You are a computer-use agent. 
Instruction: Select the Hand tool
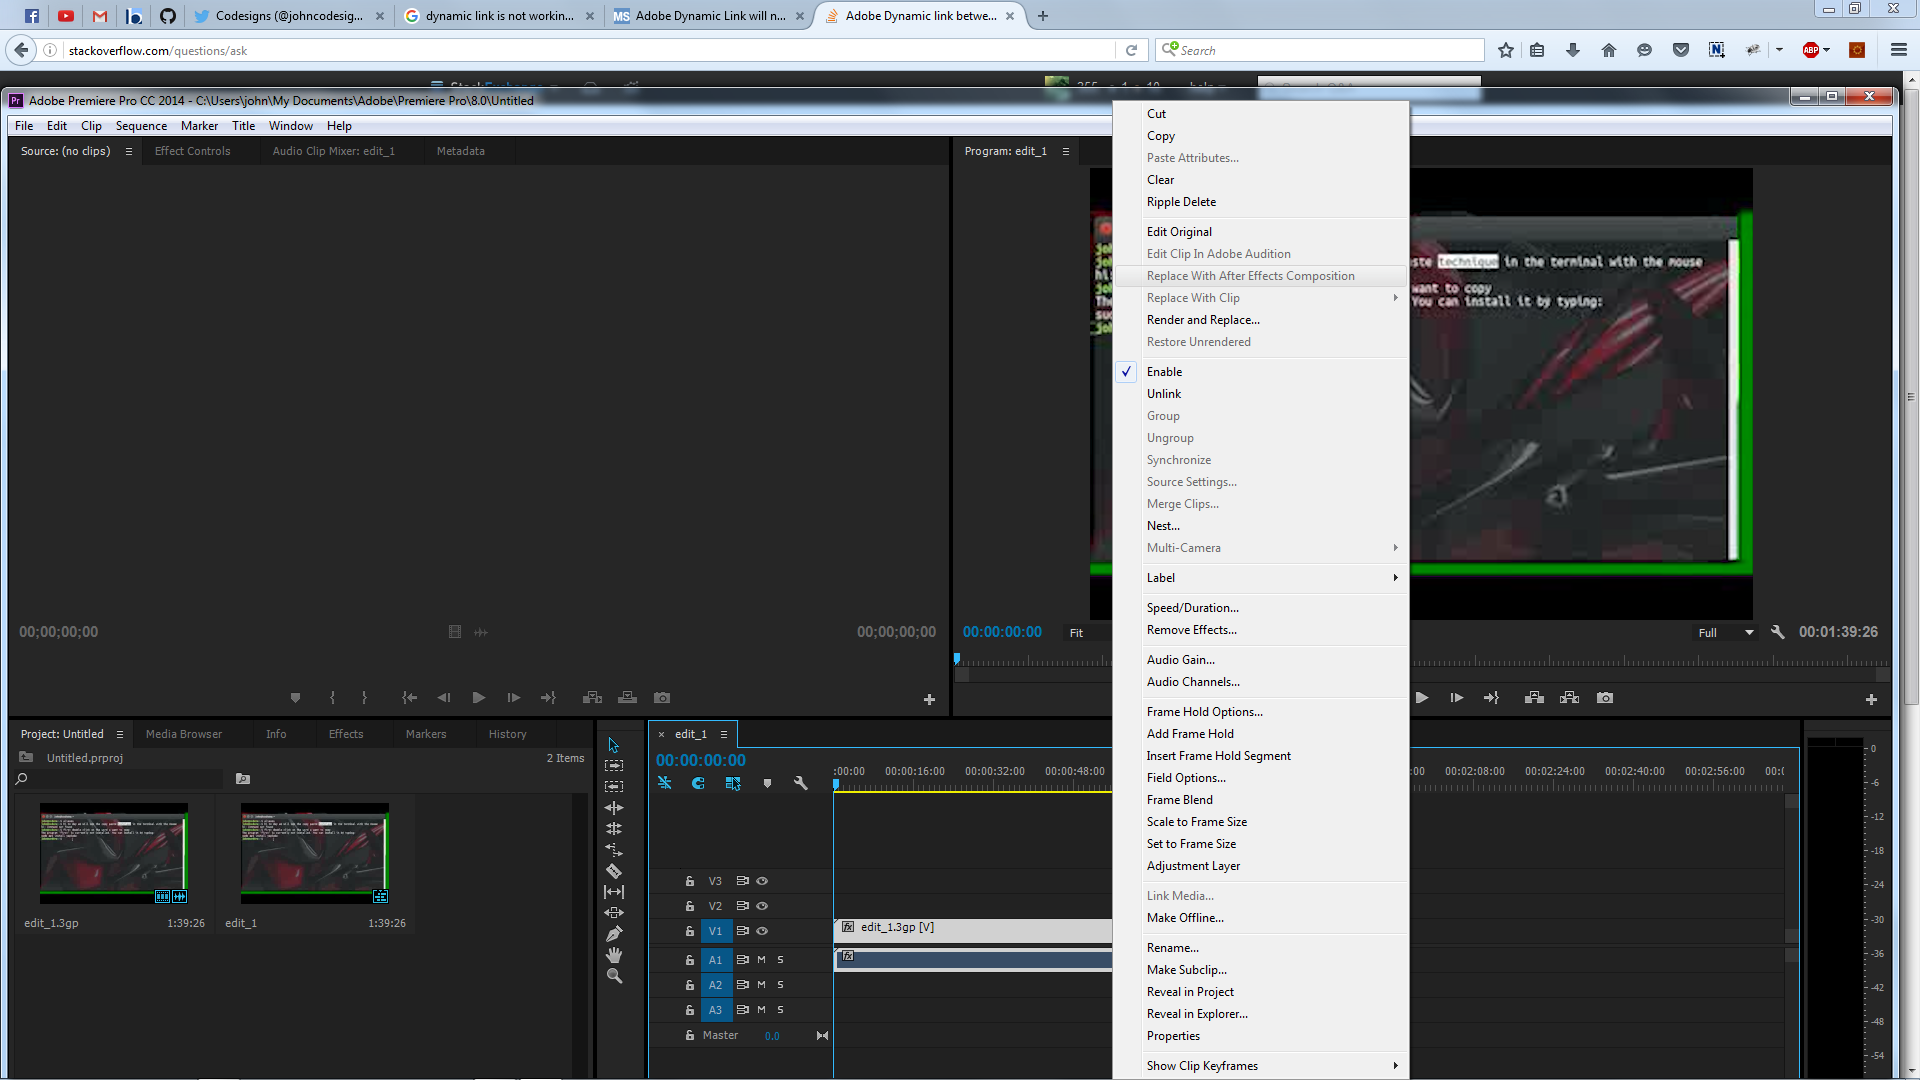[x=614, y=955]
